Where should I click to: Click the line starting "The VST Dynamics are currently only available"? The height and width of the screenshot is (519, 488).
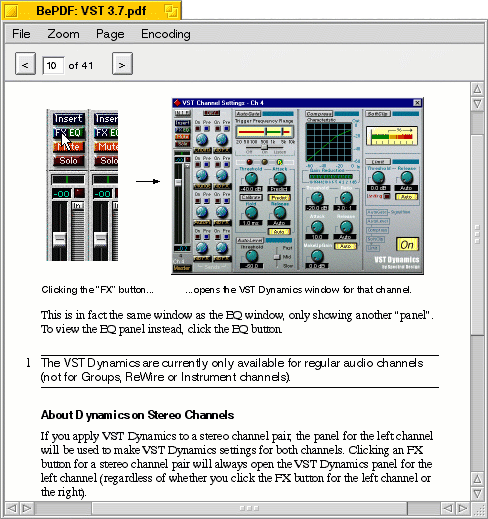pos(232,363)
